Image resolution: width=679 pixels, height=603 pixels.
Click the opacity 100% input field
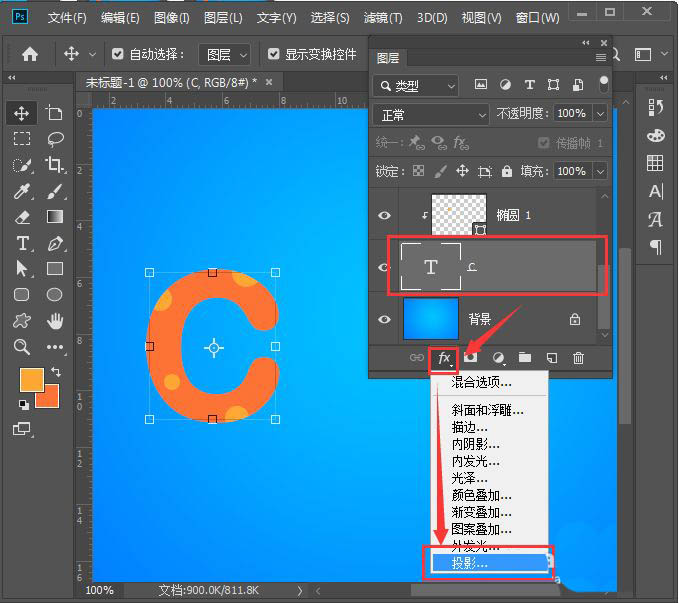point(573,113)
